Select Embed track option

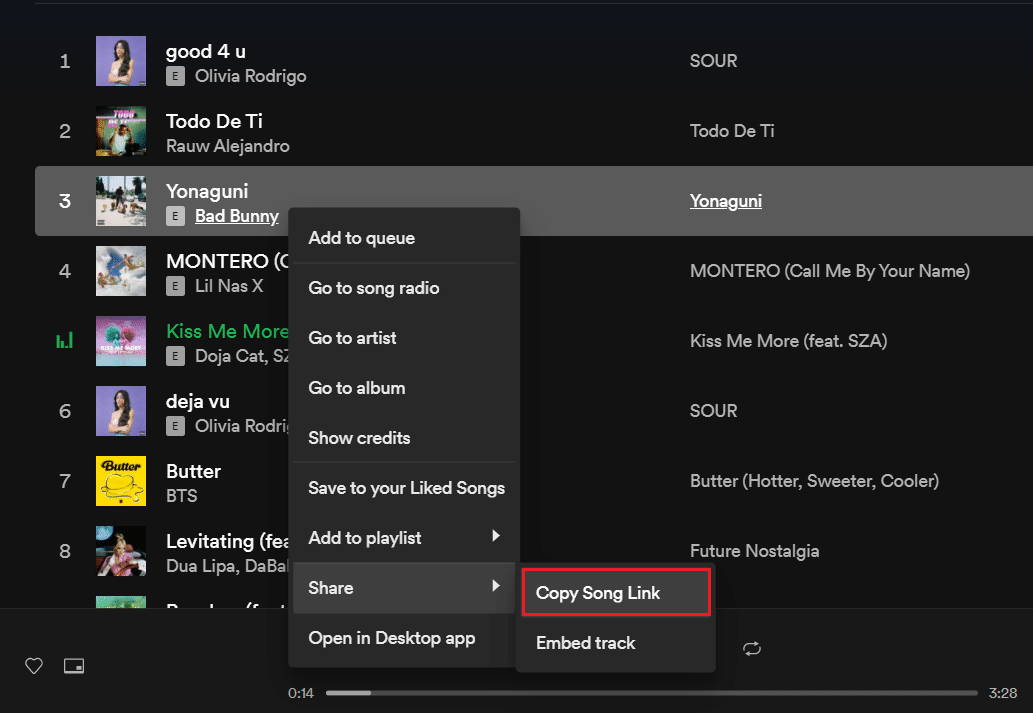point(585,643)
